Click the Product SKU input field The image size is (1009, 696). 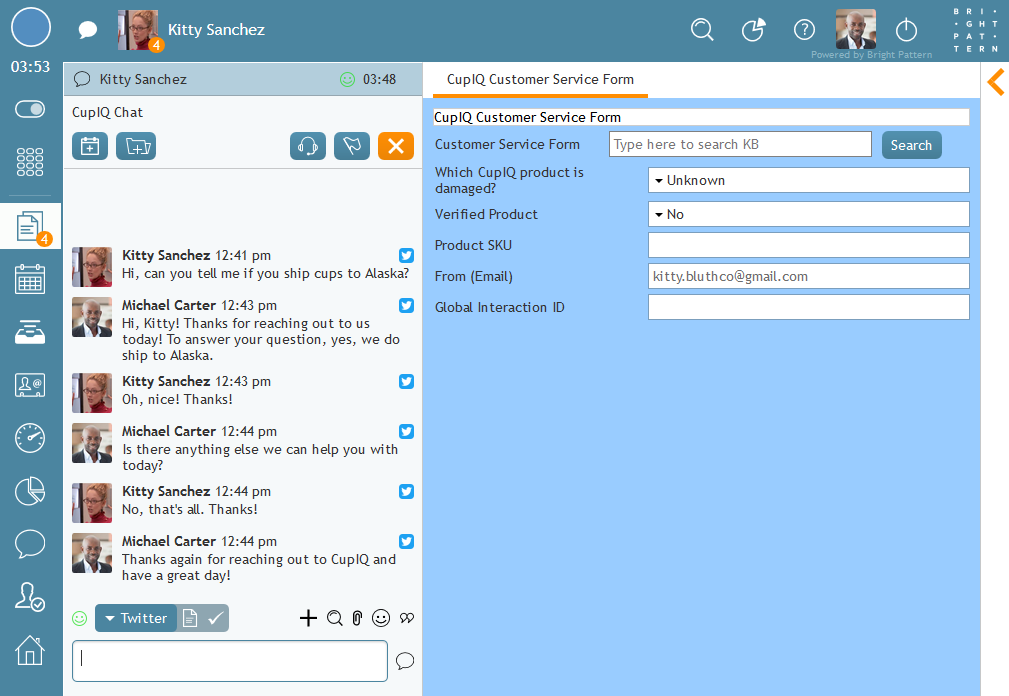(808, 245)
